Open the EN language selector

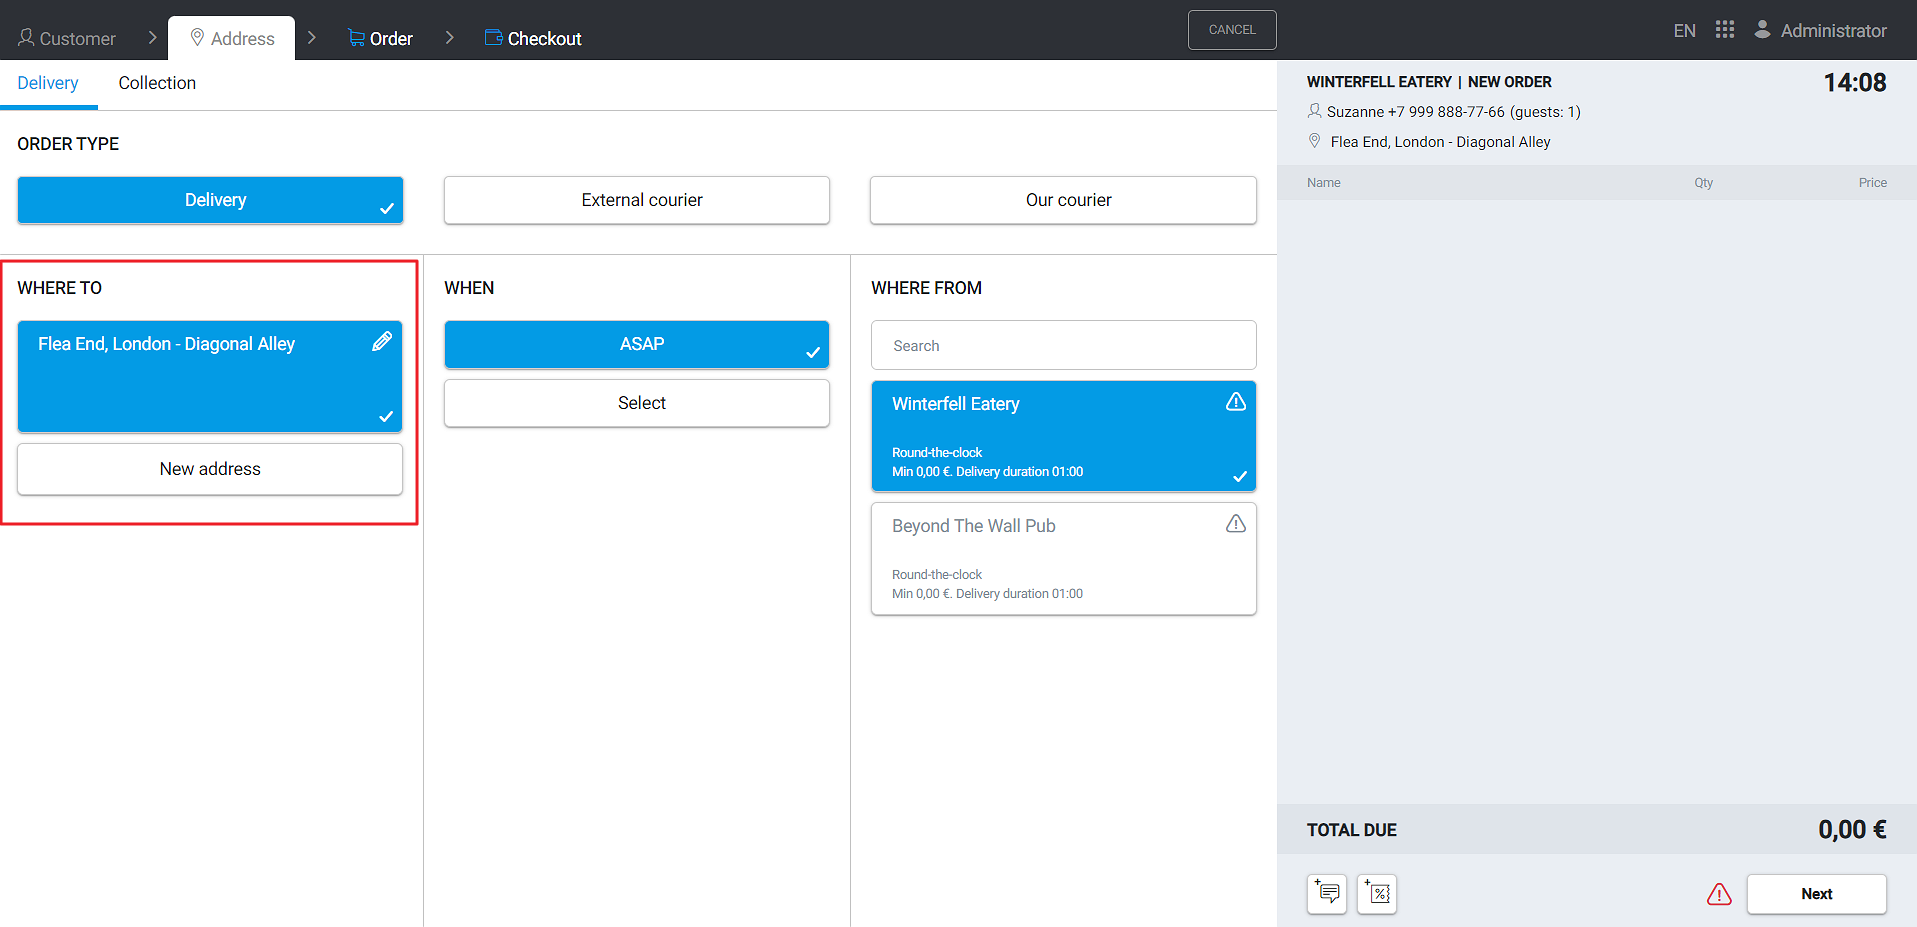click(1684, 31)
